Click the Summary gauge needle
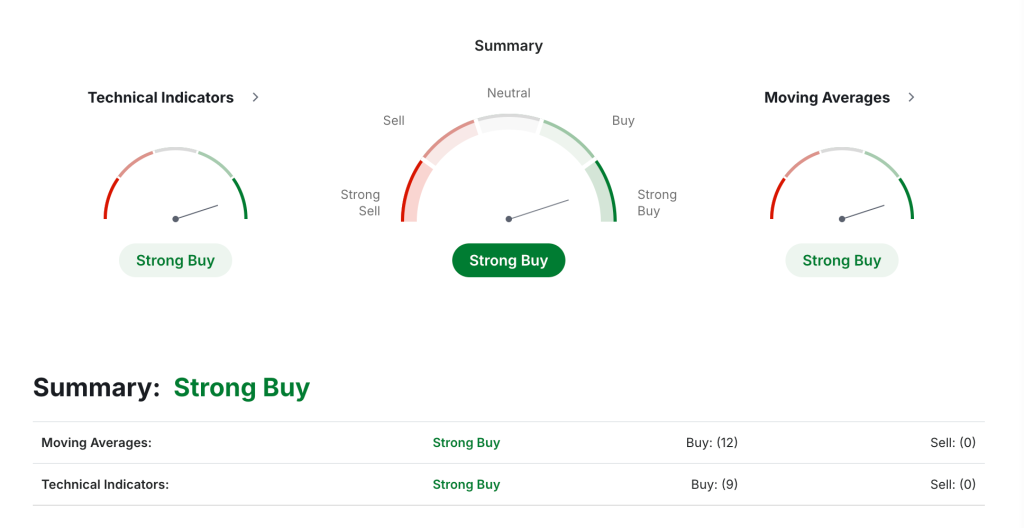The image size is (1024, 528). [538, 210]
